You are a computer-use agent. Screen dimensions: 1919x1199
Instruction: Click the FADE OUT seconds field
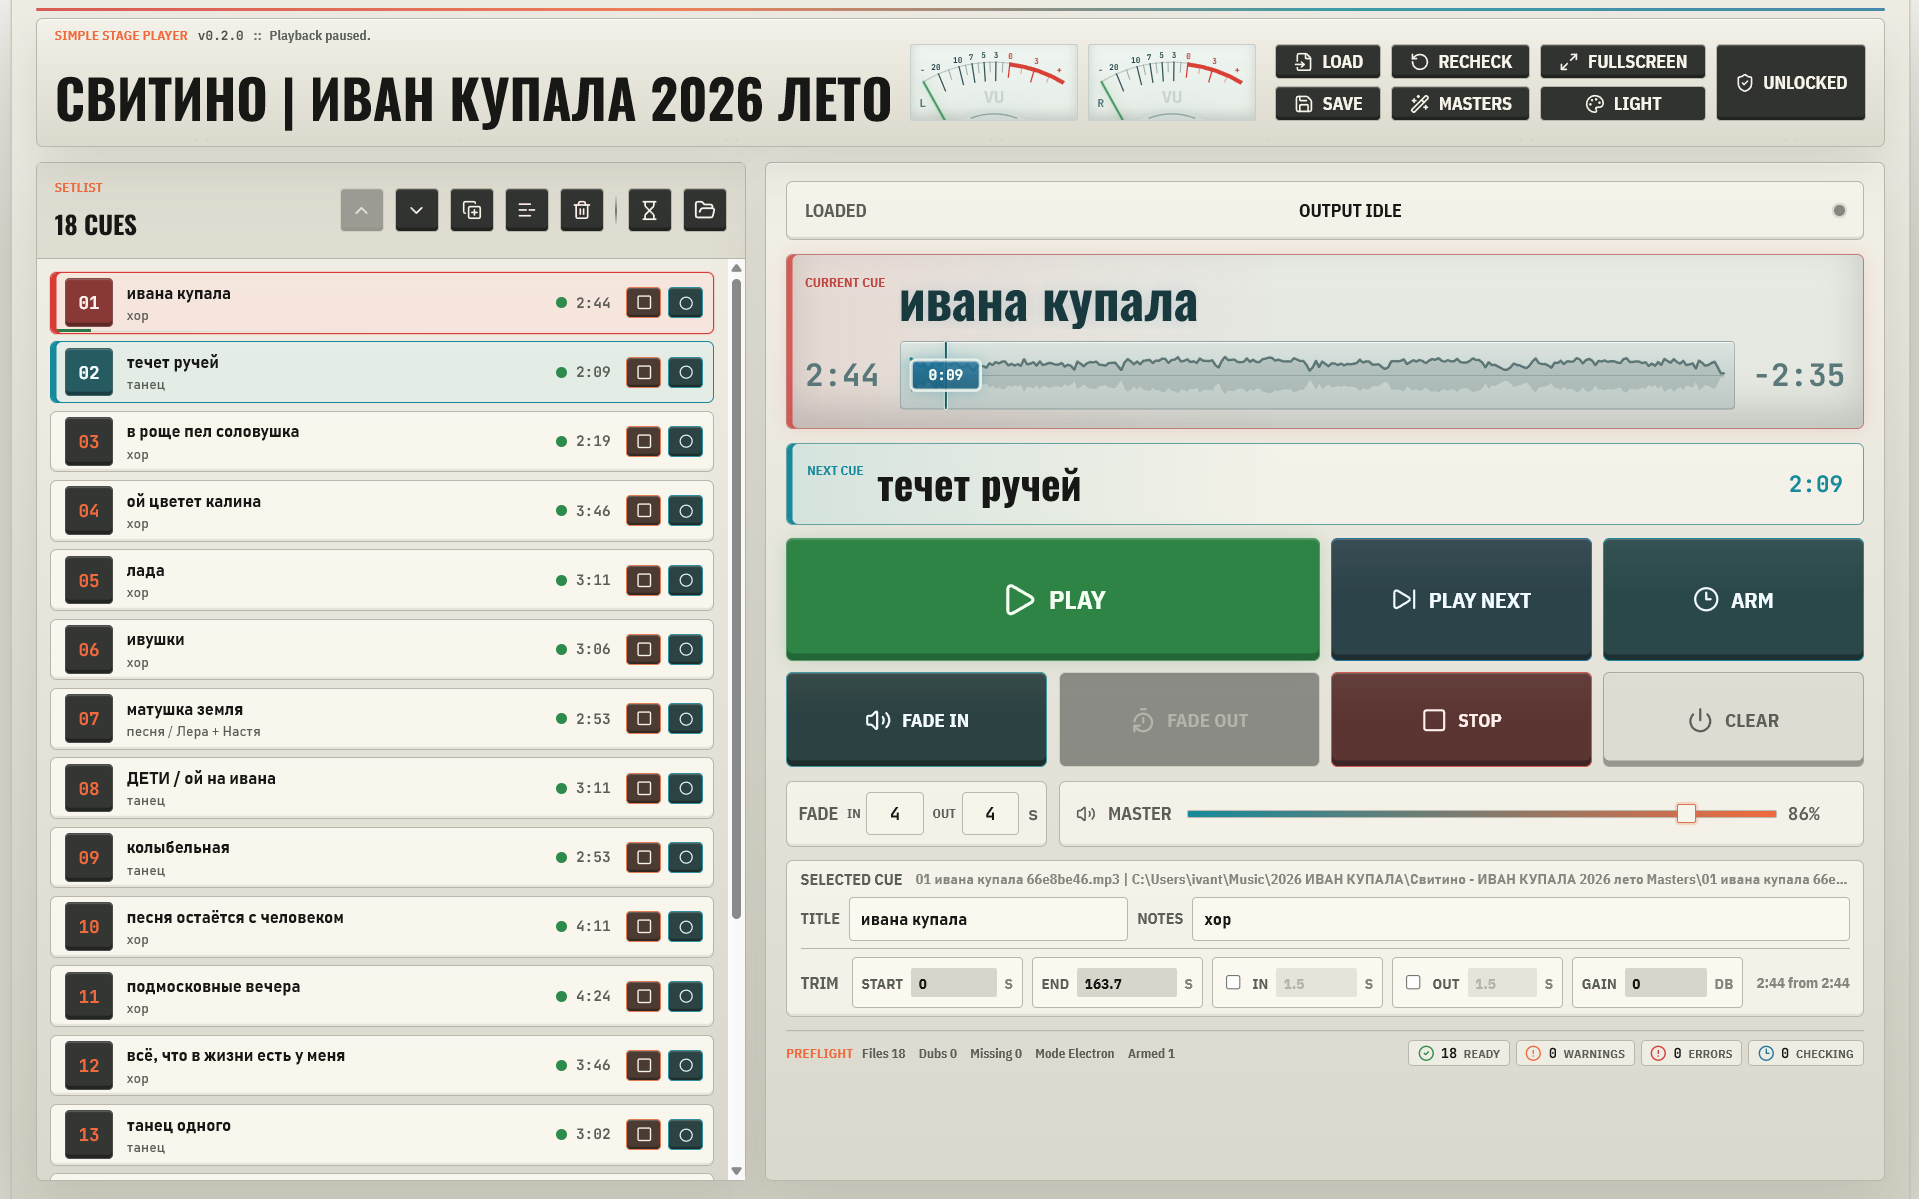pos(990,814)
